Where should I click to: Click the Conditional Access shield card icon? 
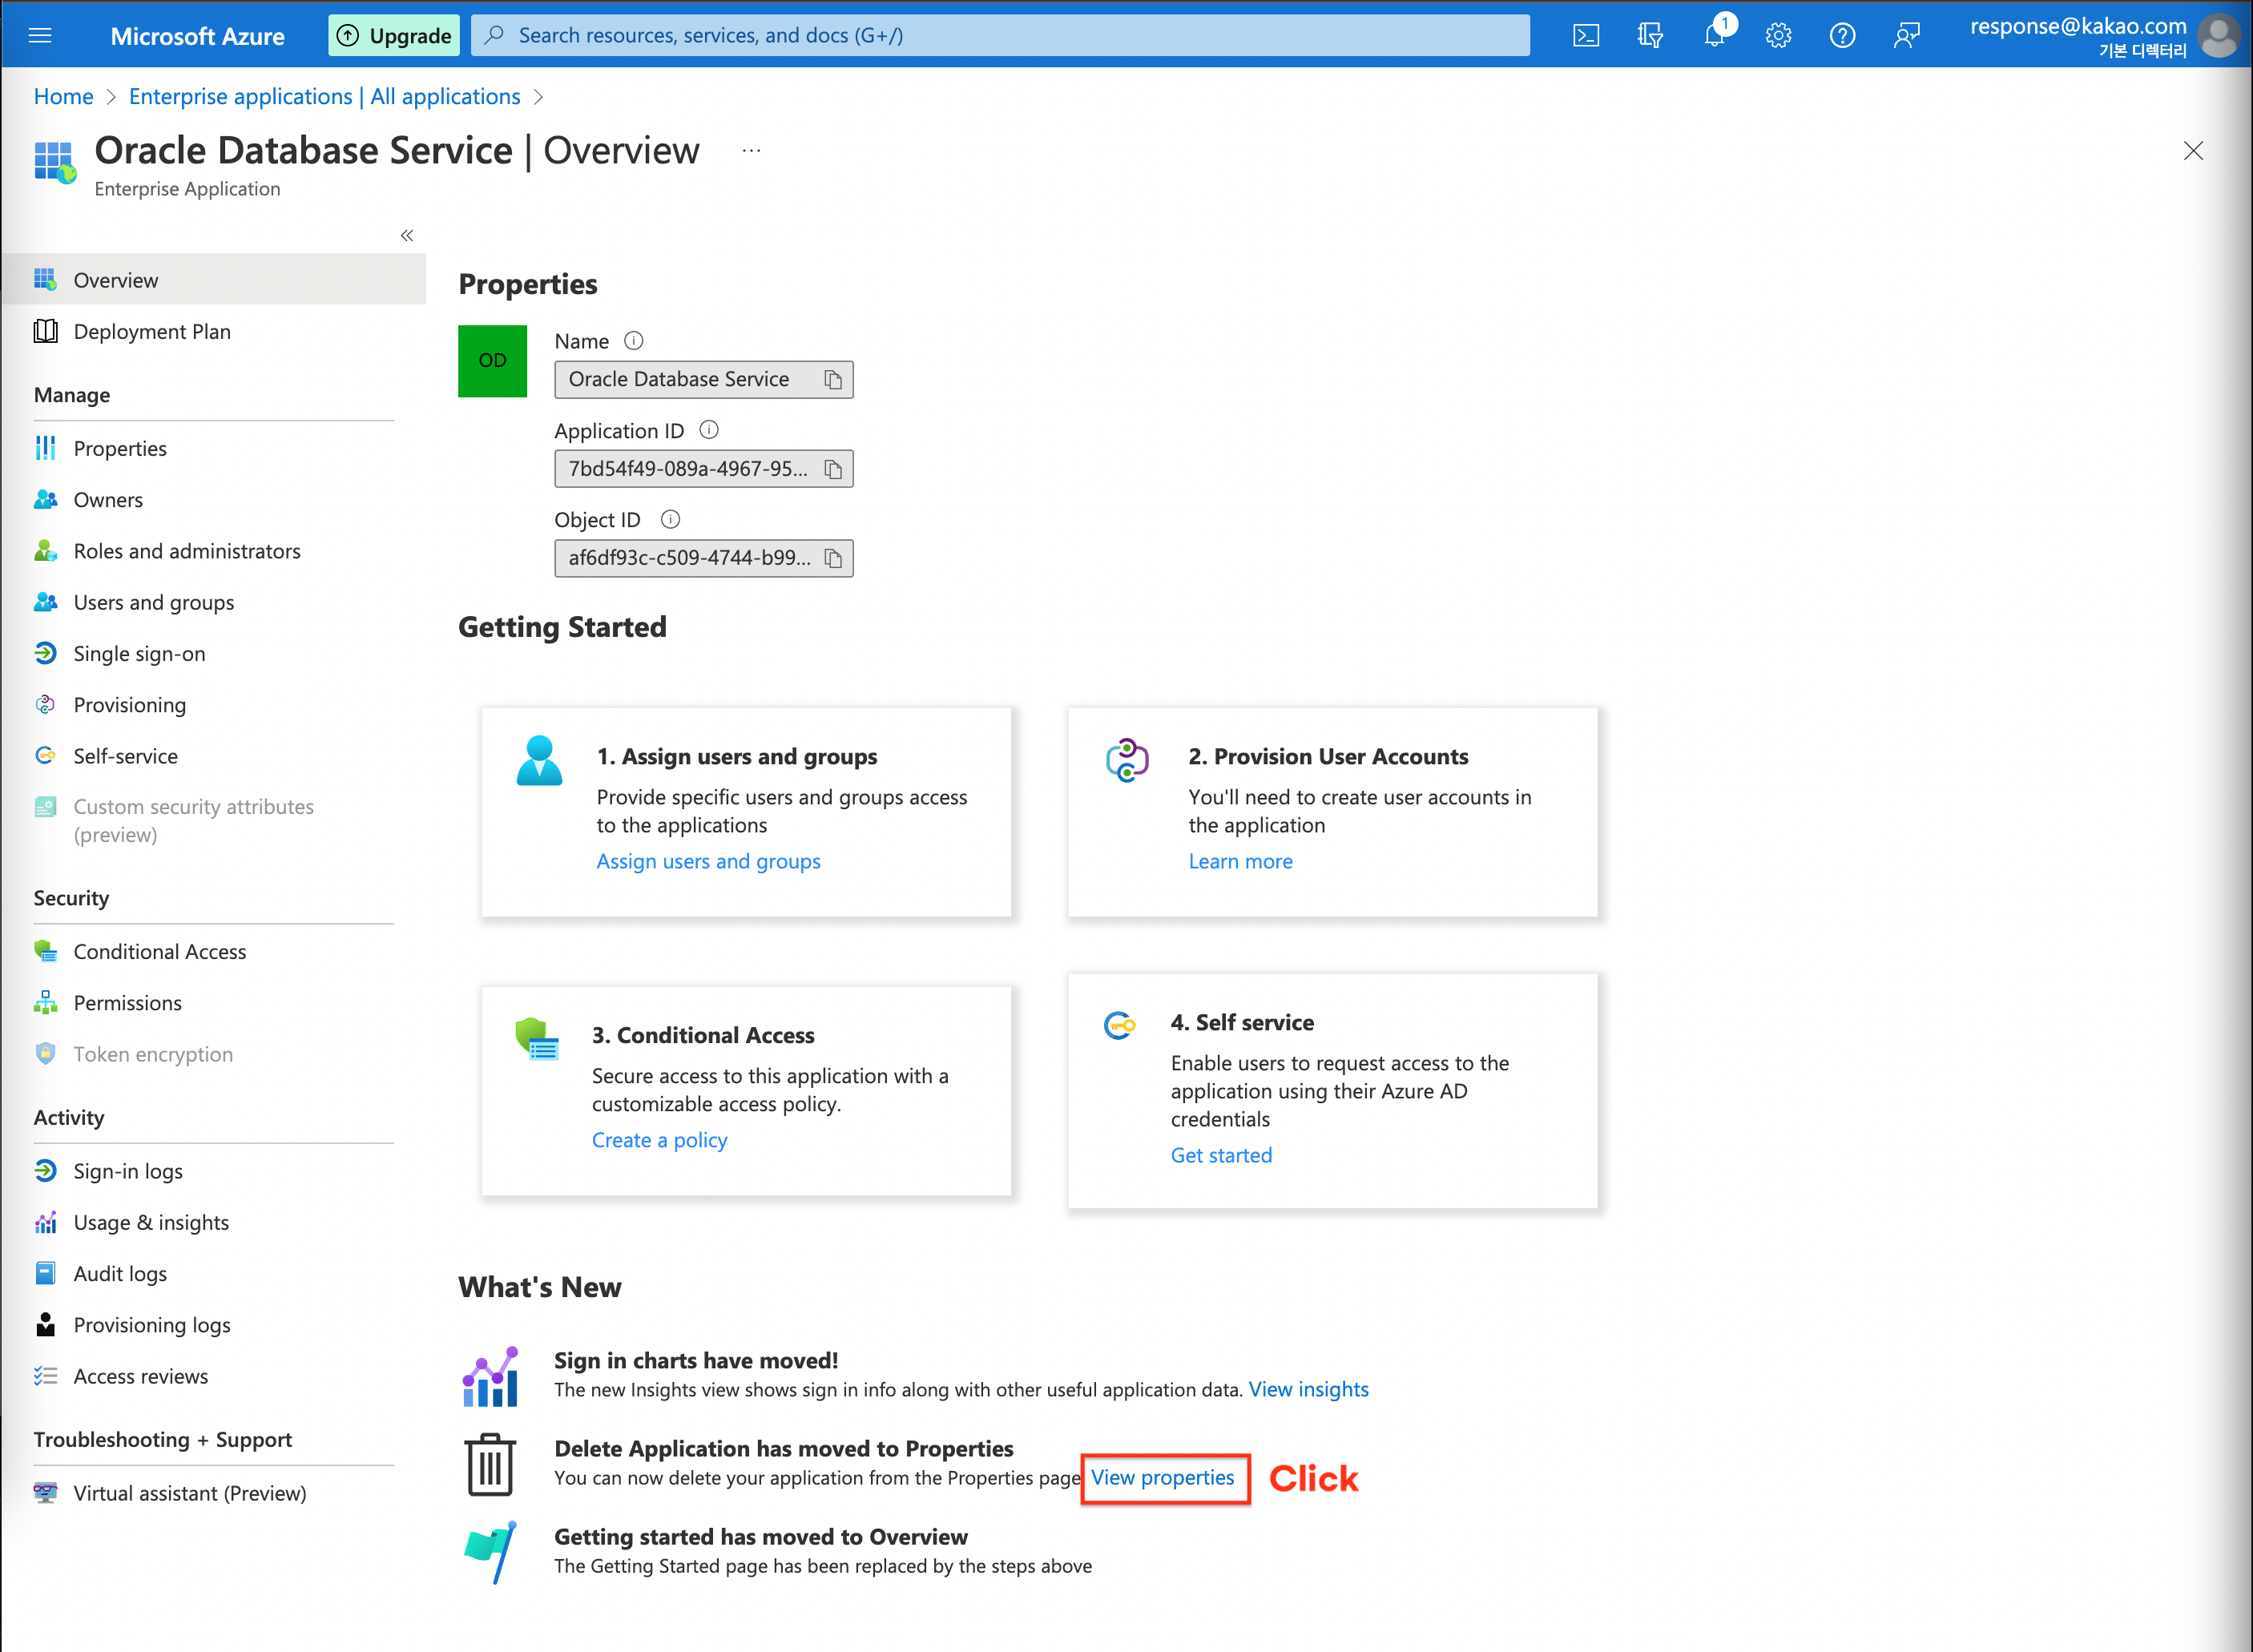click(x=537, y=1039)
